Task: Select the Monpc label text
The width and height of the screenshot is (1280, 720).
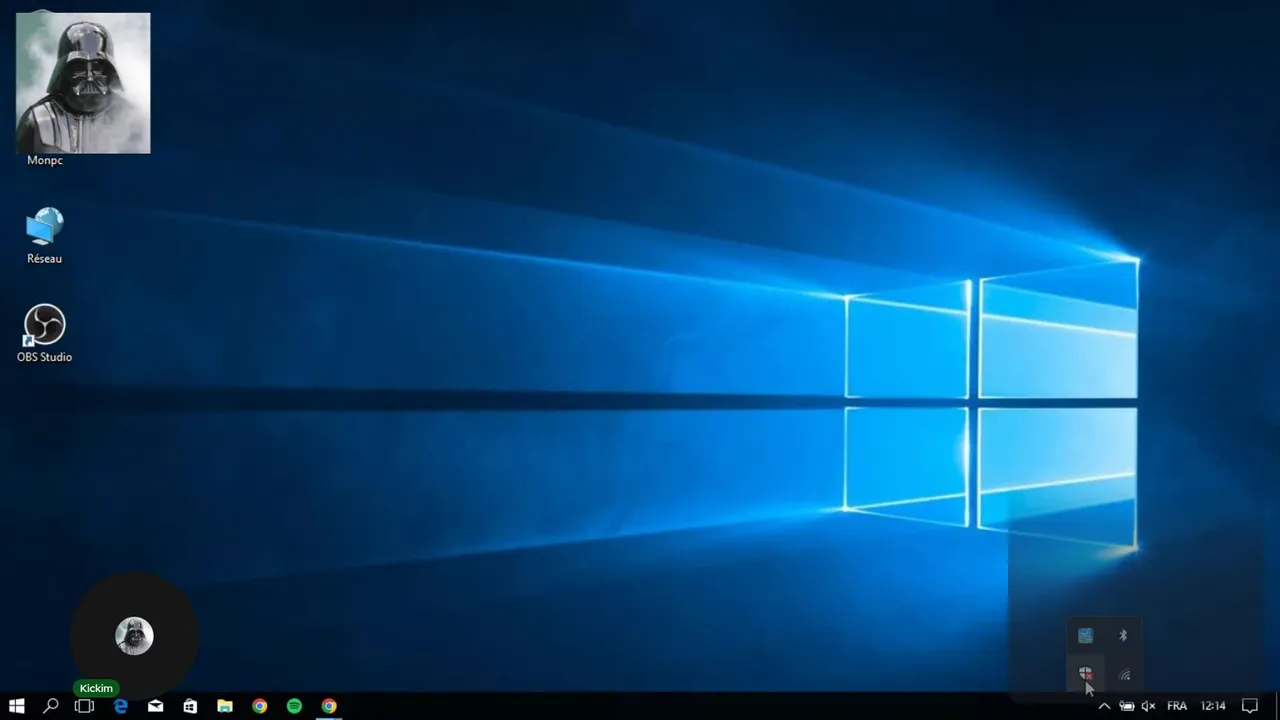Action: click(x=45, y=161)
